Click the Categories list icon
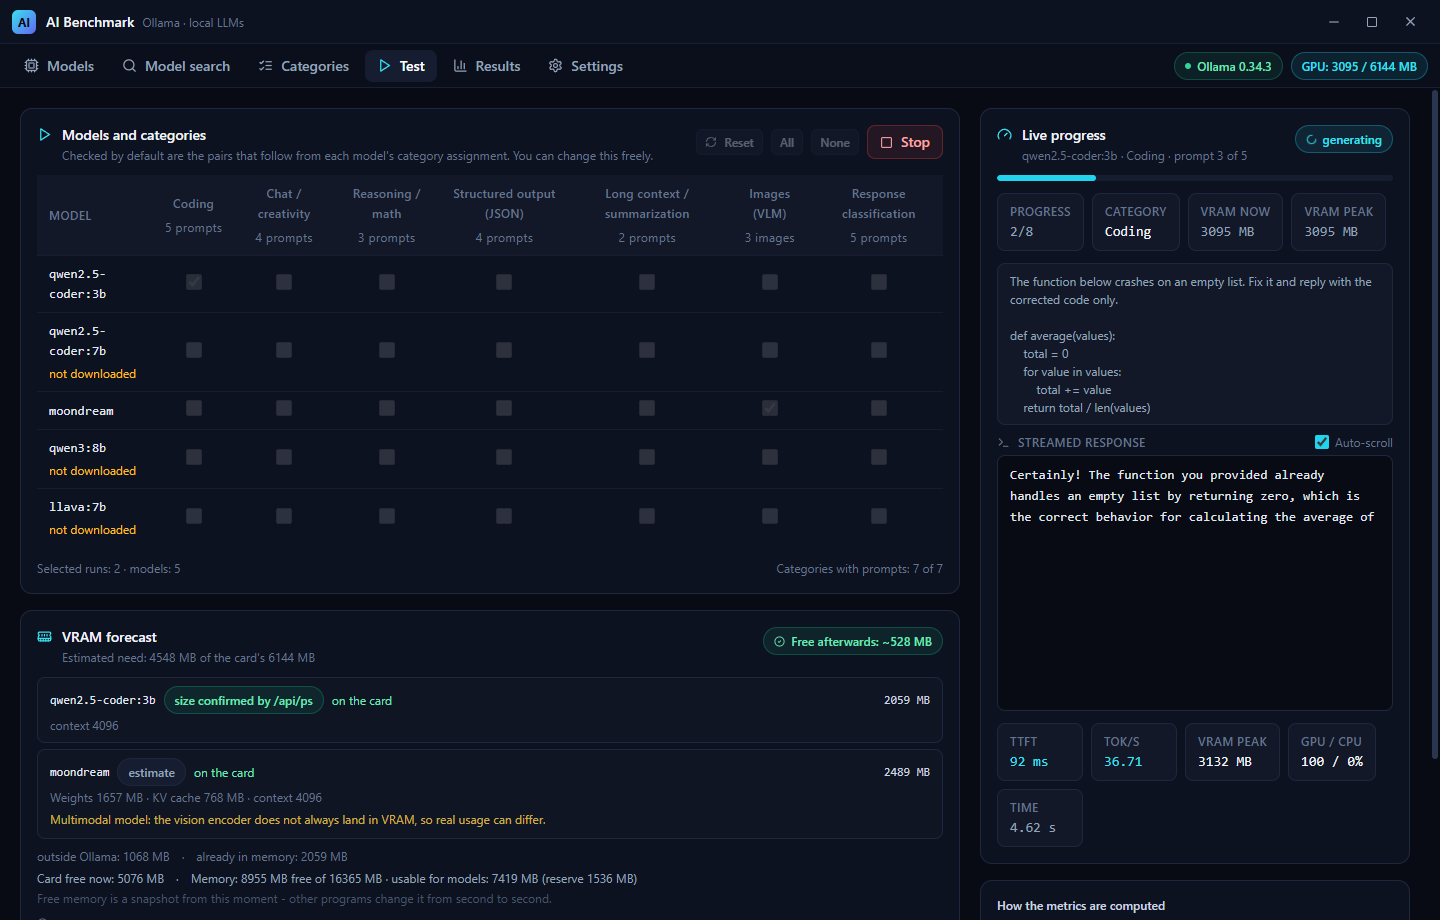1440x920 pixels. (x=265, y=66)
